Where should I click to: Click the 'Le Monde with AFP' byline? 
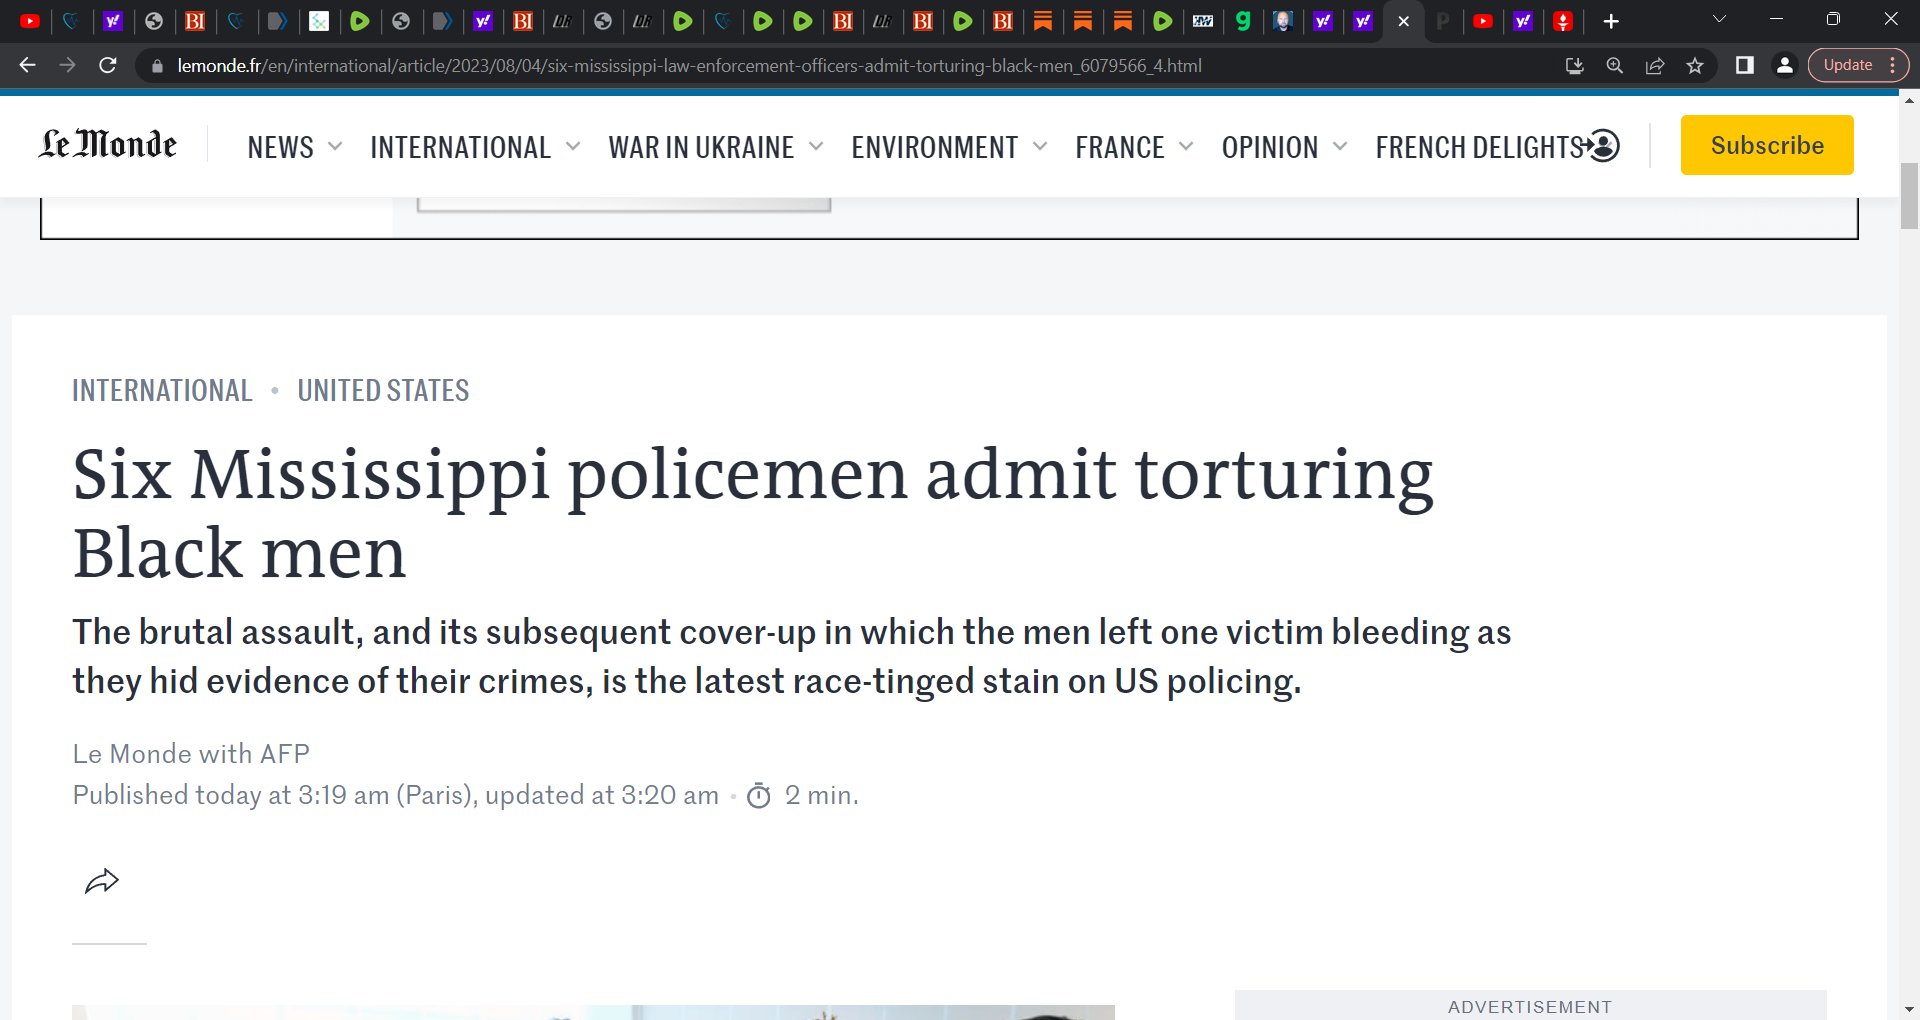tap(191, 753)
